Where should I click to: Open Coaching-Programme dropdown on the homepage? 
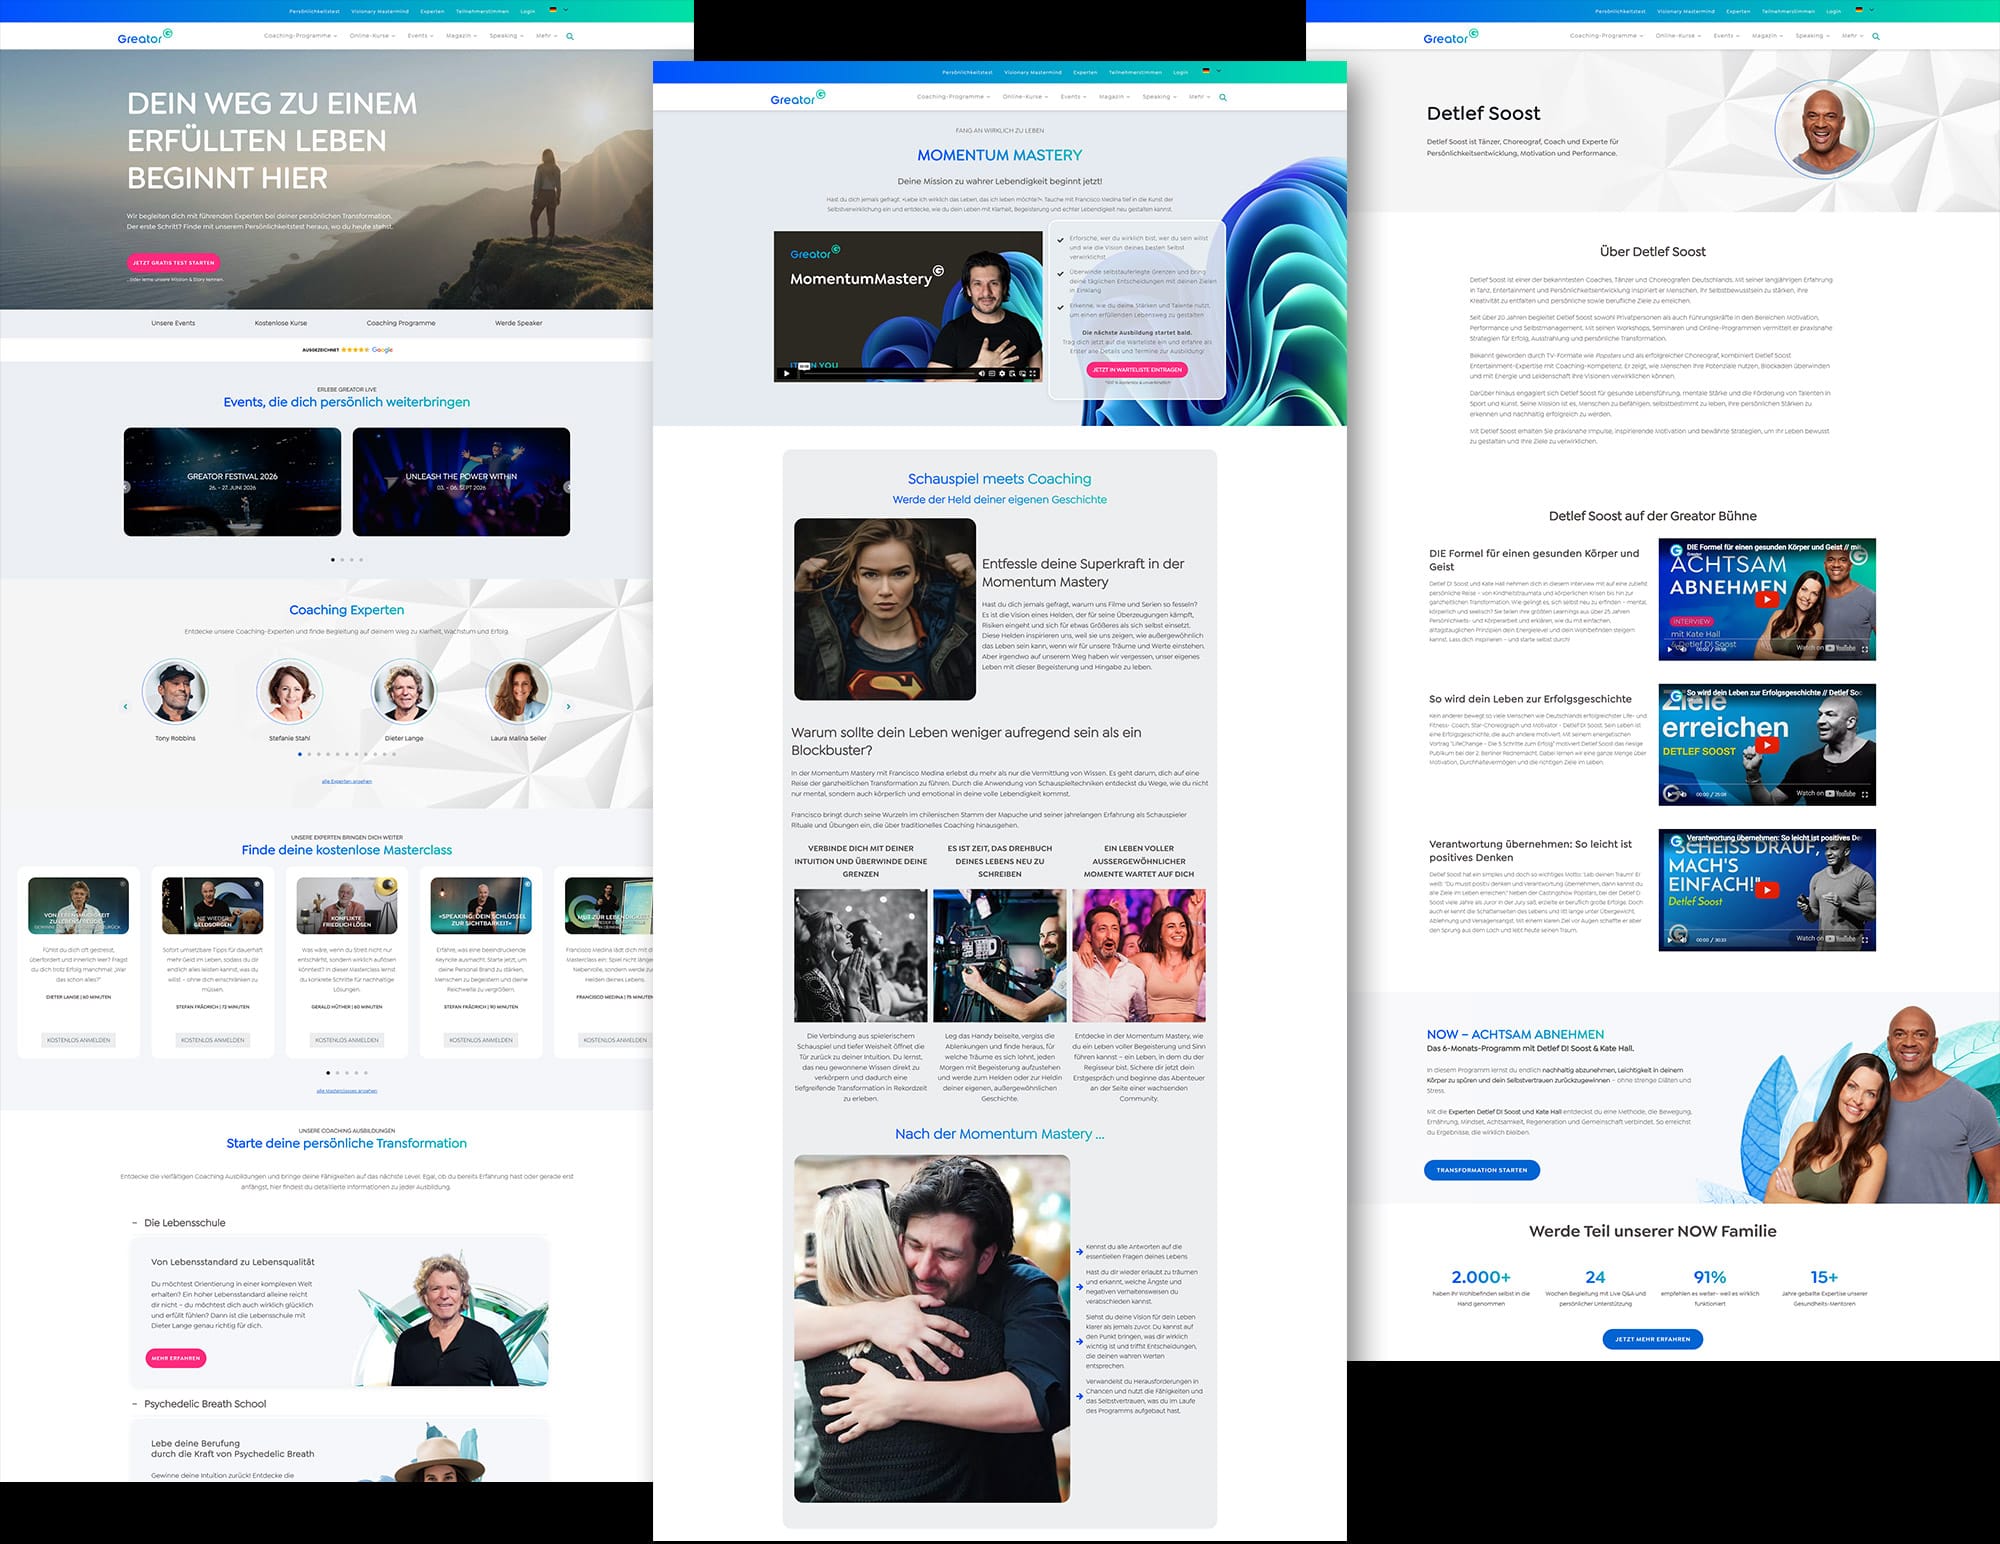pyautogui.click(x=299, y=36)
